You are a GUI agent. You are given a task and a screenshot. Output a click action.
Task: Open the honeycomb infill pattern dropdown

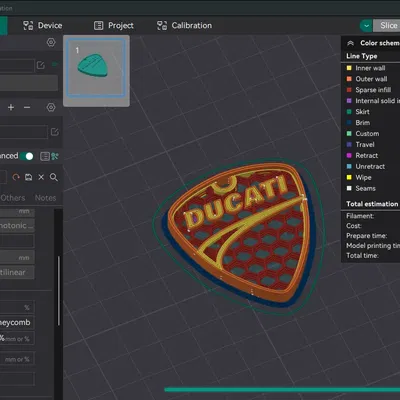17,322
